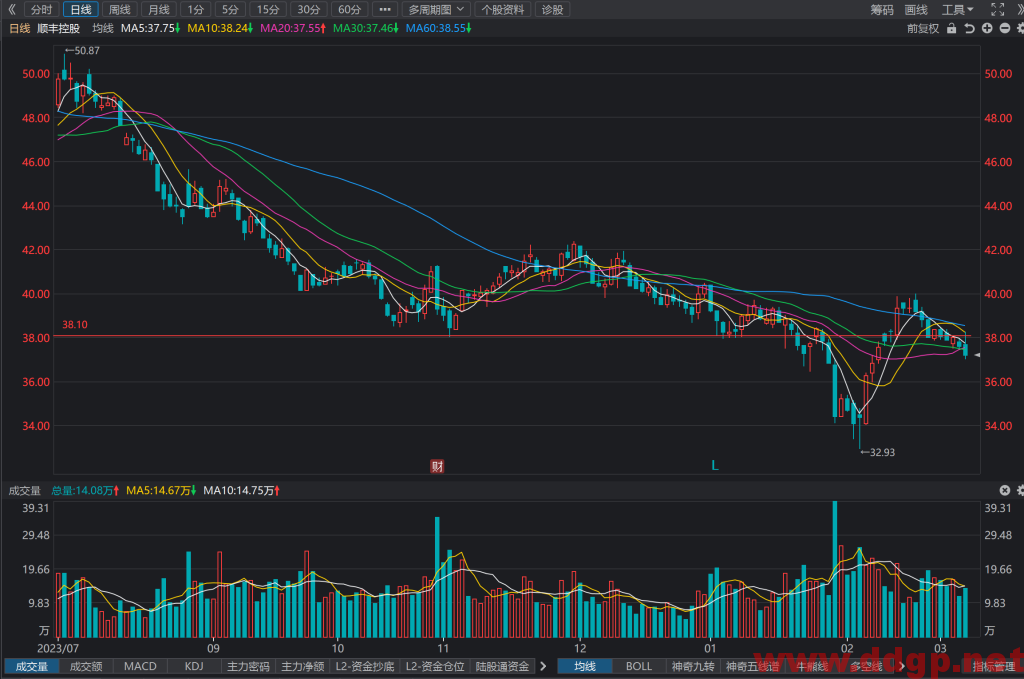Switch to 分时 intraday view
1024x679 pixels.
coord(40,9)
